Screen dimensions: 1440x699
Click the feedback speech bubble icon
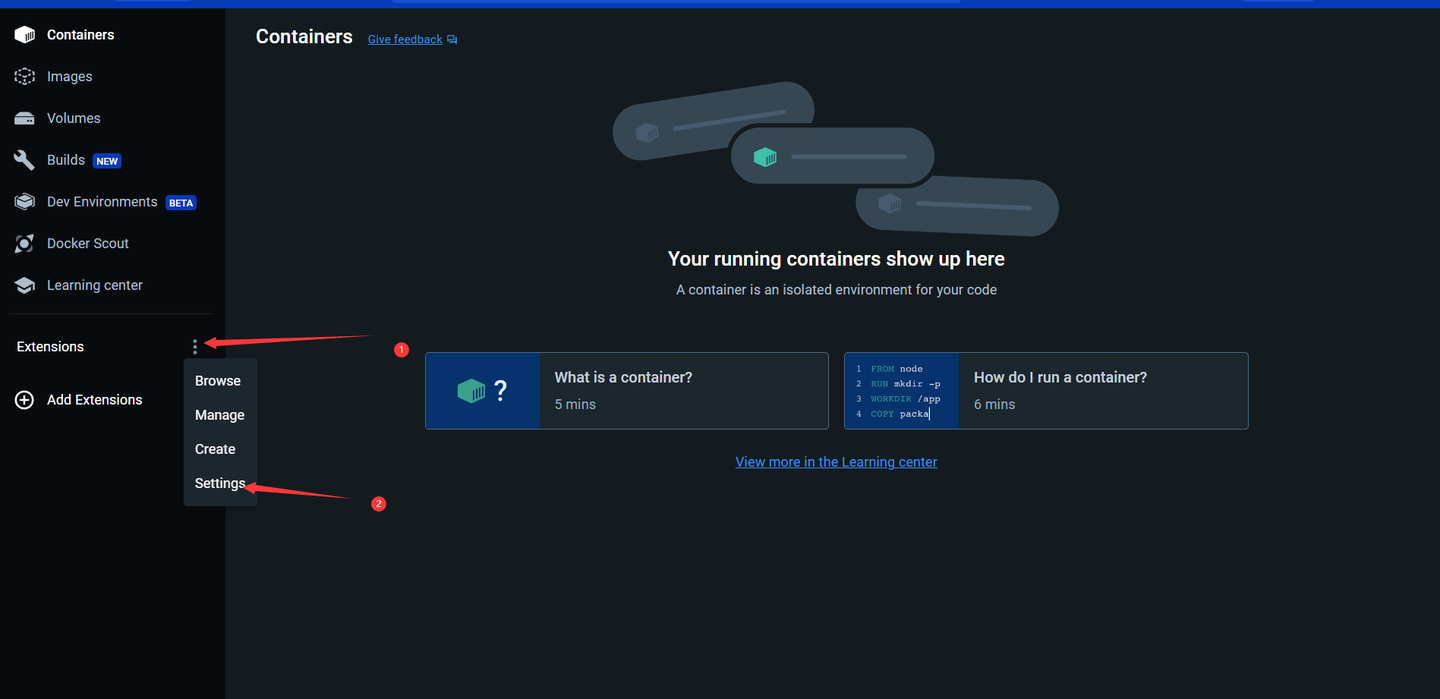(451, 39)
